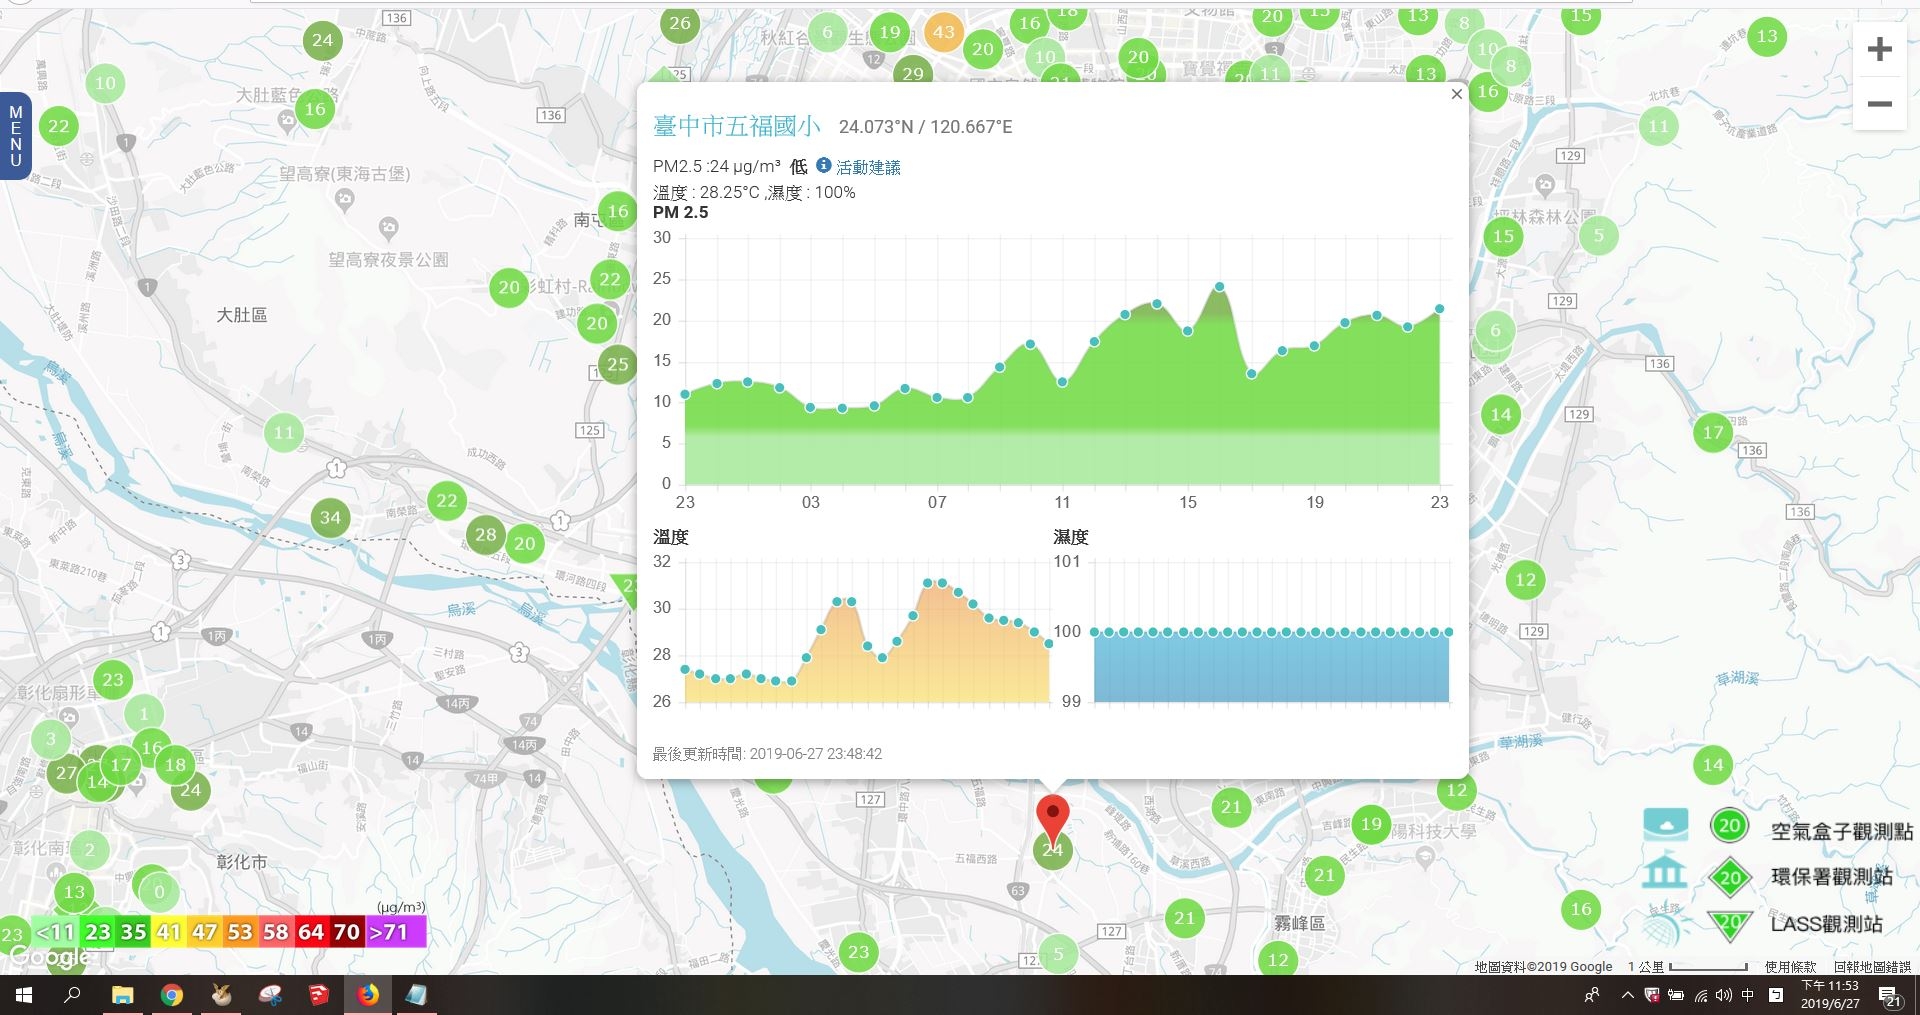Viewport: 1920px width, 1015px height.
Task: Select the 29 sensor marker at top
Action: [913, 73]
